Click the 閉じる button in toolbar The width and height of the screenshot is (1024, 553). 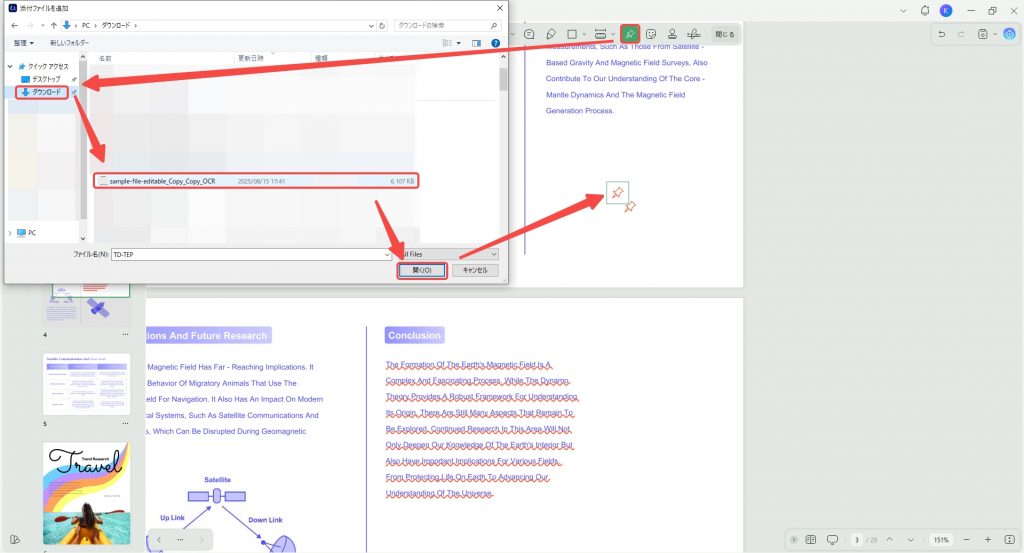(724, 34)
